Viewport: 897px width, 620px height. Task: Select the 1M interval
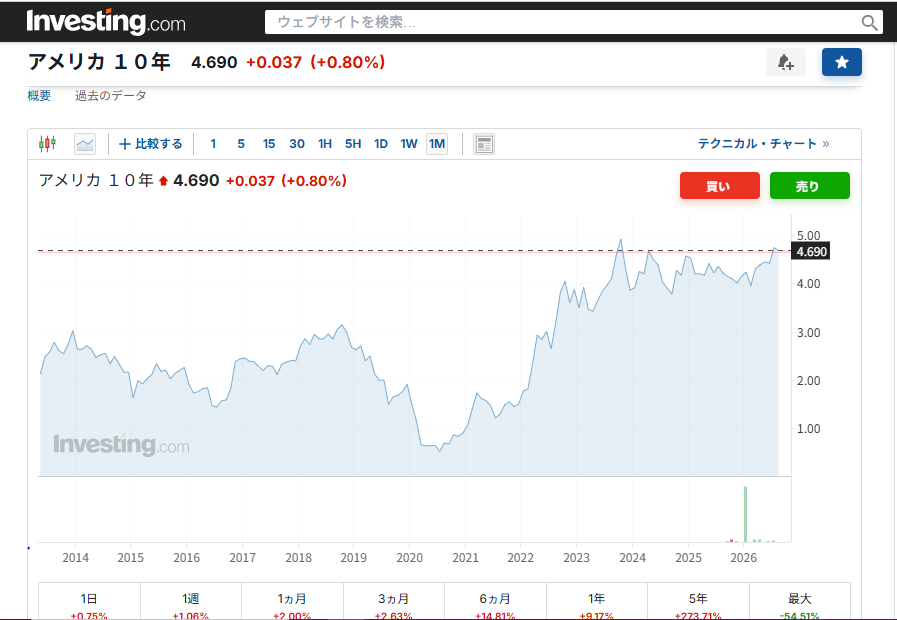pos(437,144)
